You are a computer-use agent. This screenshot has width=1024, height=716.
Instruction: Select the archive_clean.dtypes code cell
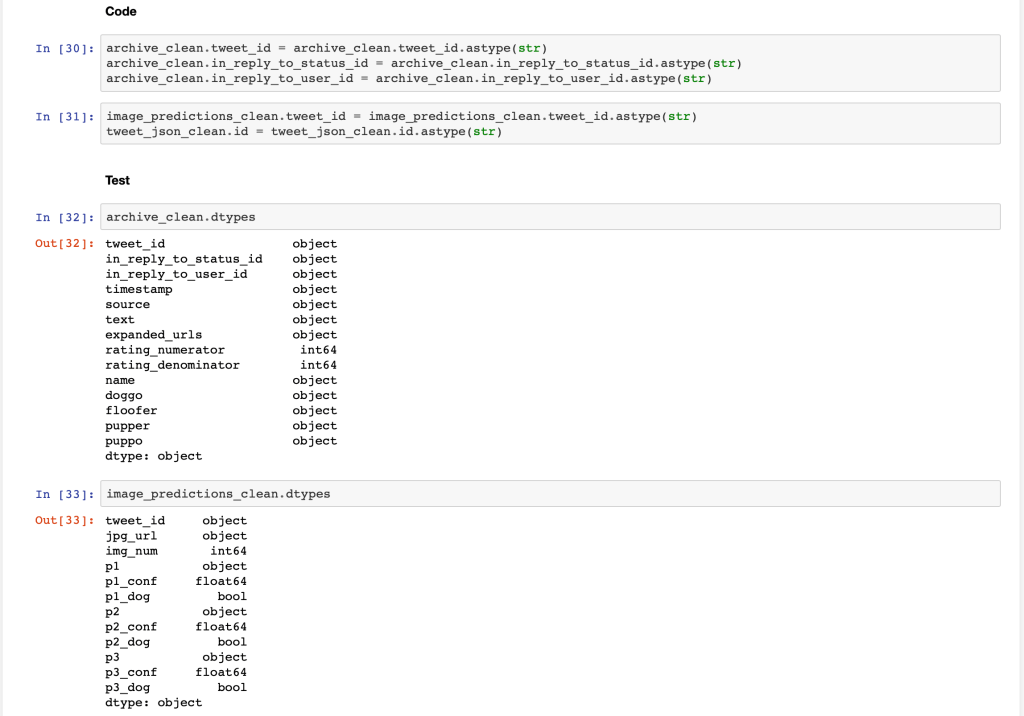(x=550, y=217)
